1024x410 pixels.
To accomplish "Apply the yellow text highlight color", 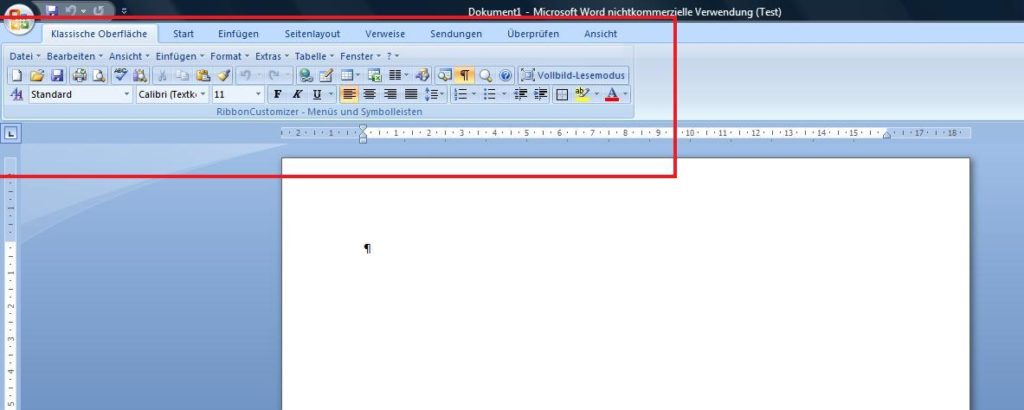I will click(x=581, y=95).
